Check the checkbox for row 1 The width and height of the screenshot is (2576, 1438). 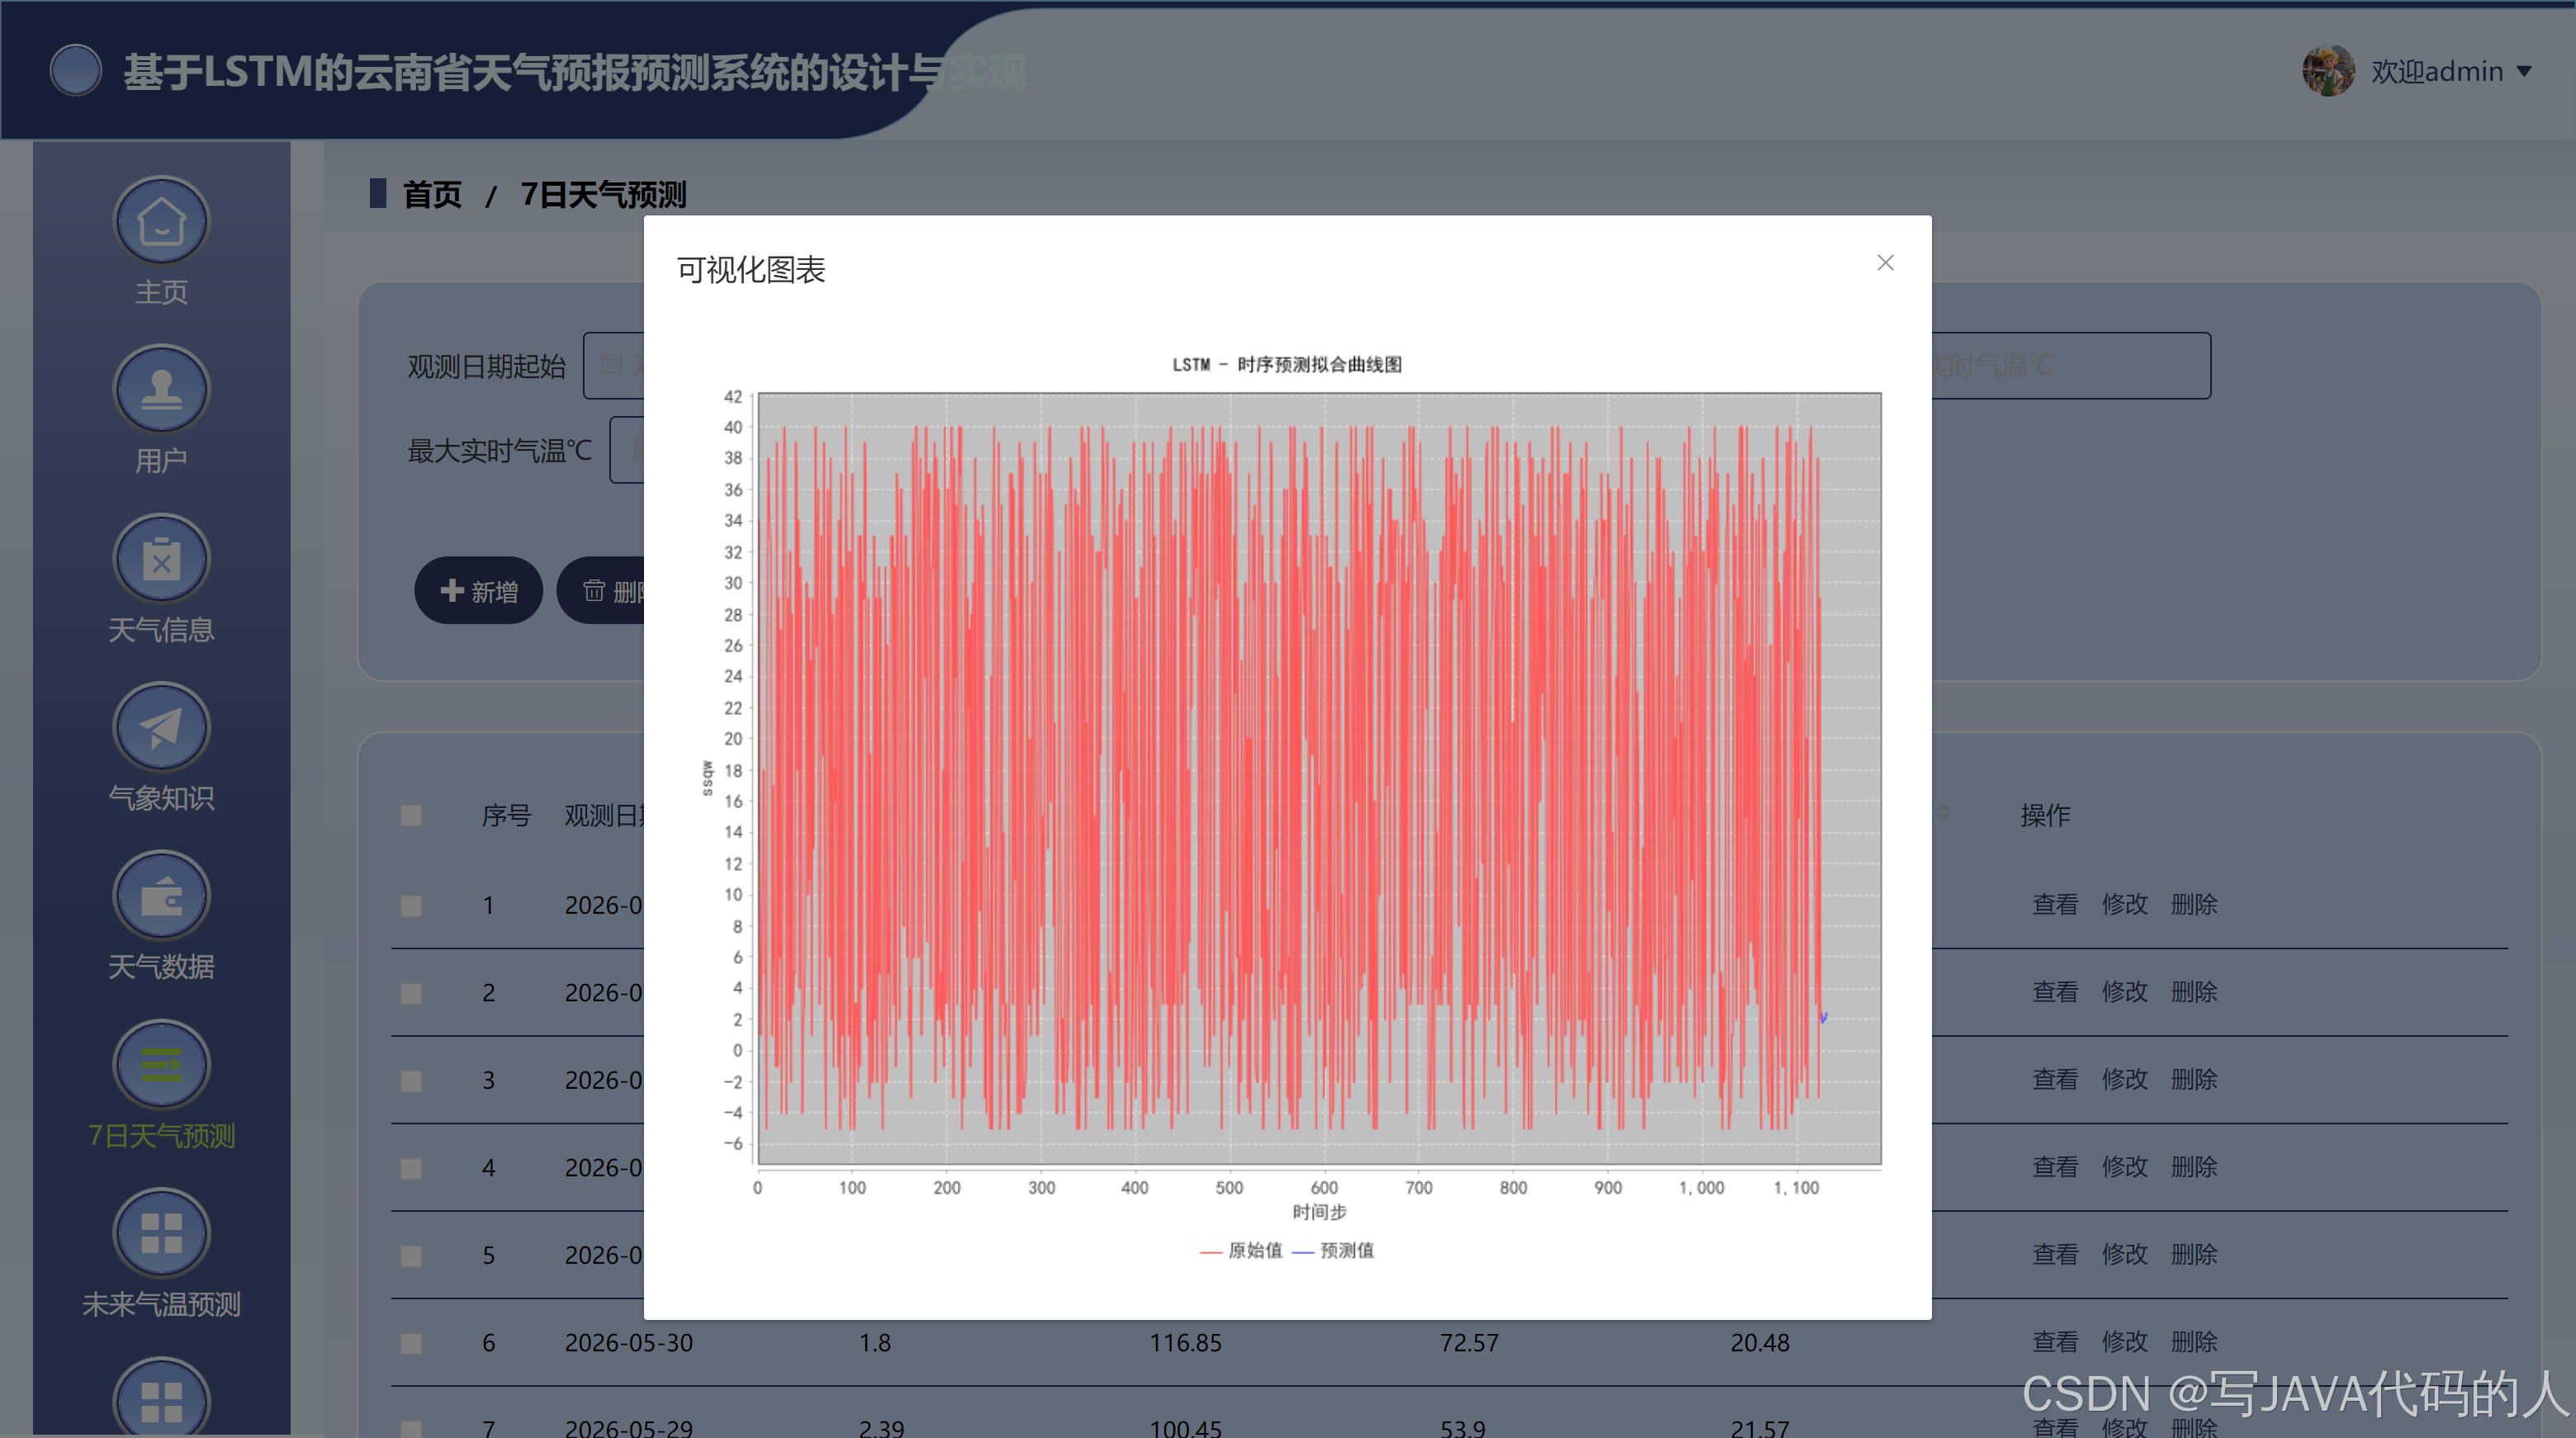[x=411, y=906]
